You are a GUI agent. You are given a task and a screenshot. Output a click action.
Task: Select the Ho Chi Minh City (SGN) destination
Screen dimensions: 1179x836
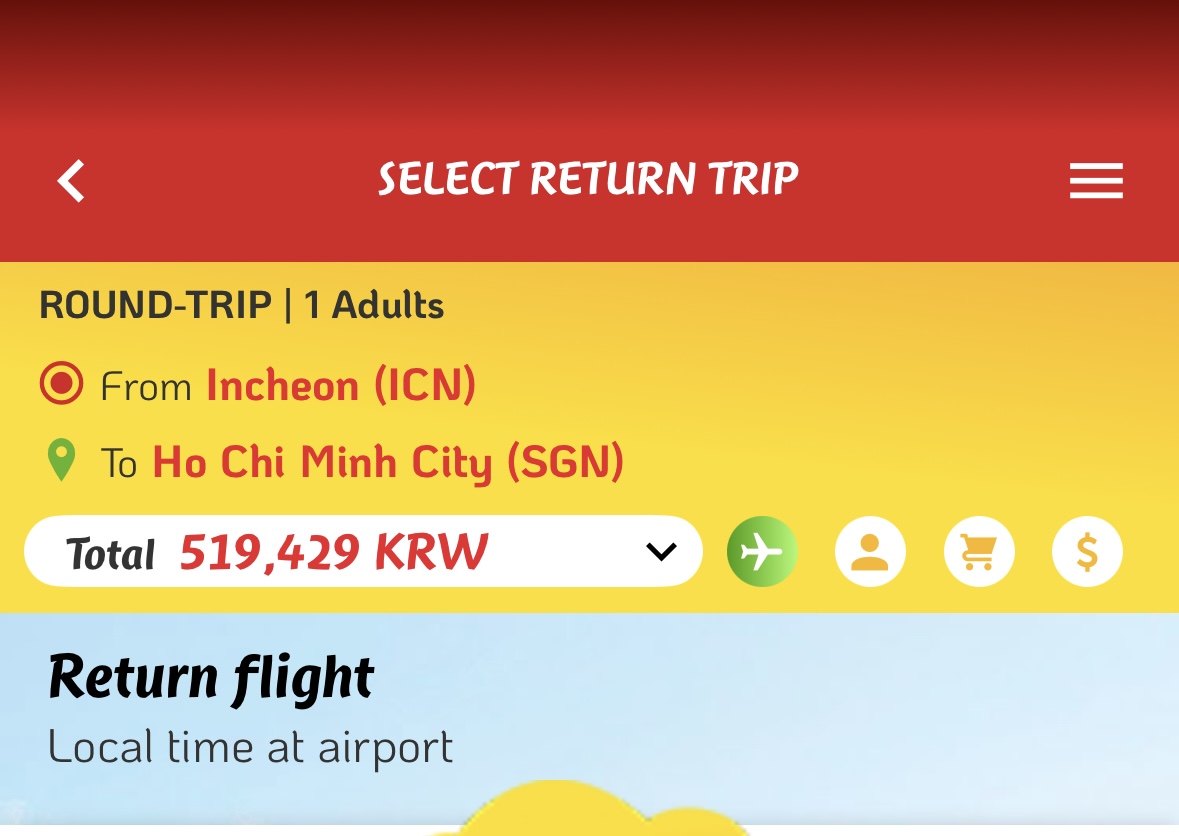coord(388,463)
